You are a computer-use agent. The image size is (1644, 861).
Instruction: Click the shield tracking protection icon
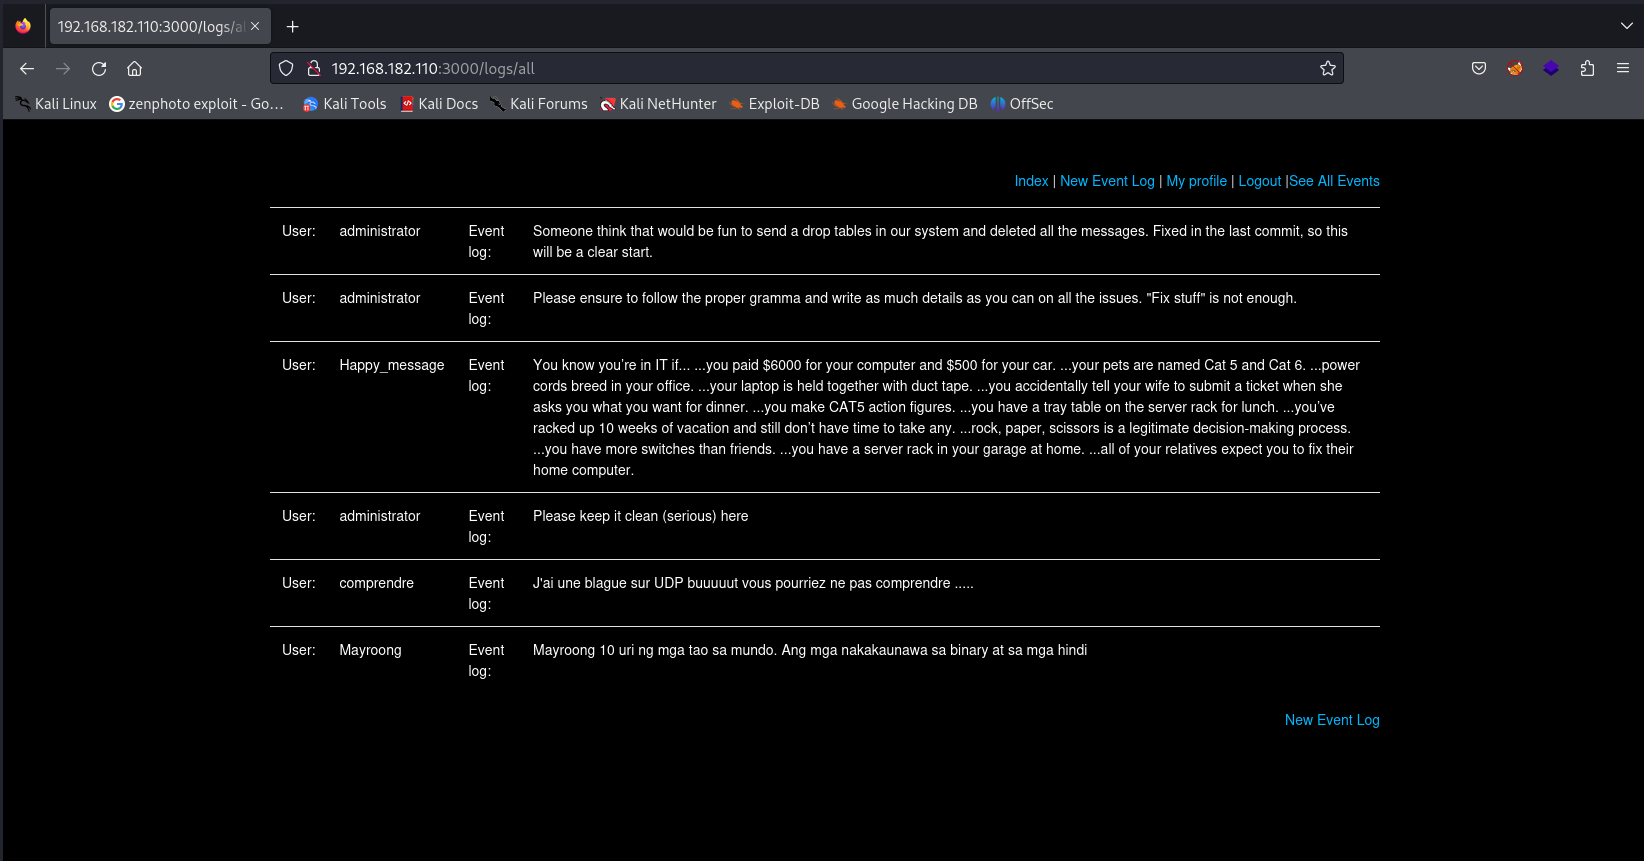[x=286, y=69]
